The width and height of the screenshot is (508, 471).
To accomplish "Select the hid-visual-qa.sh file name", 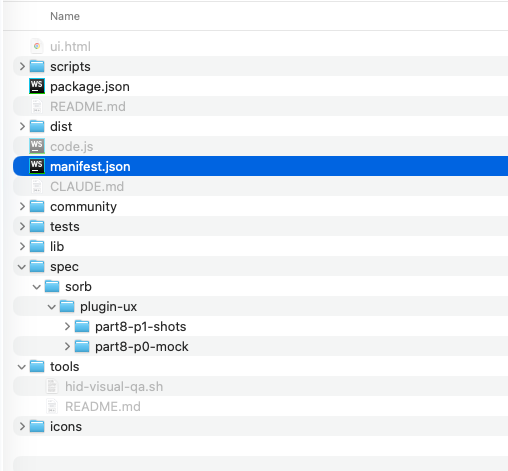I will tap(114, 387).
